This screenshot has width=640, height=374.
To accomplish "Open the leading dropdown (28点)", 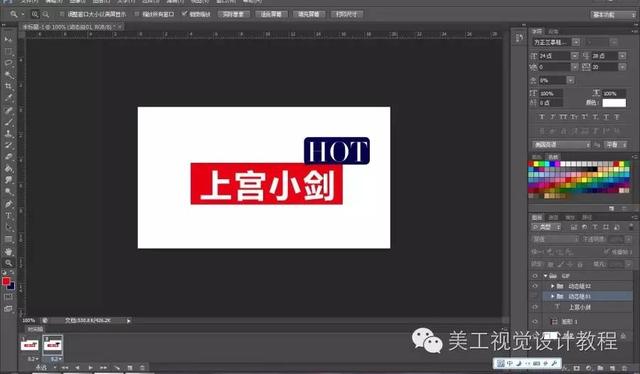I will point(622,56).
